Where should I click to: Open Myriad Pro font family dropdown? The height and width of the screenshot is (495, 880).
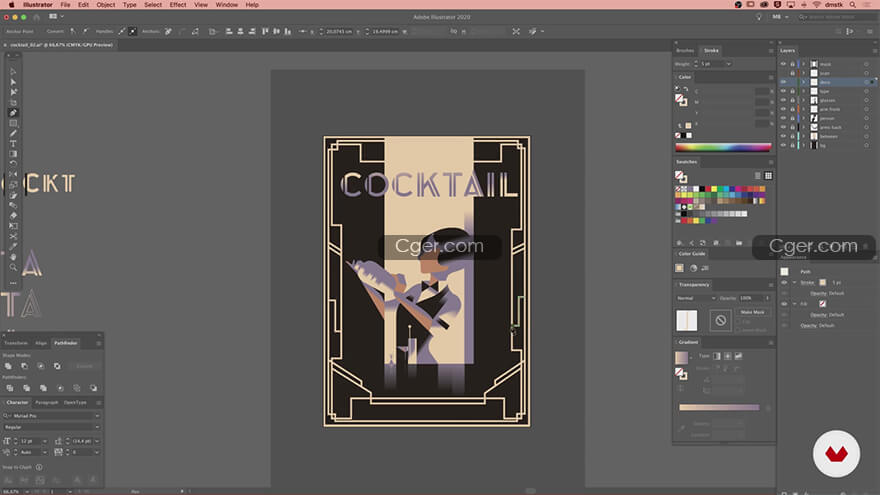(97, 416)
